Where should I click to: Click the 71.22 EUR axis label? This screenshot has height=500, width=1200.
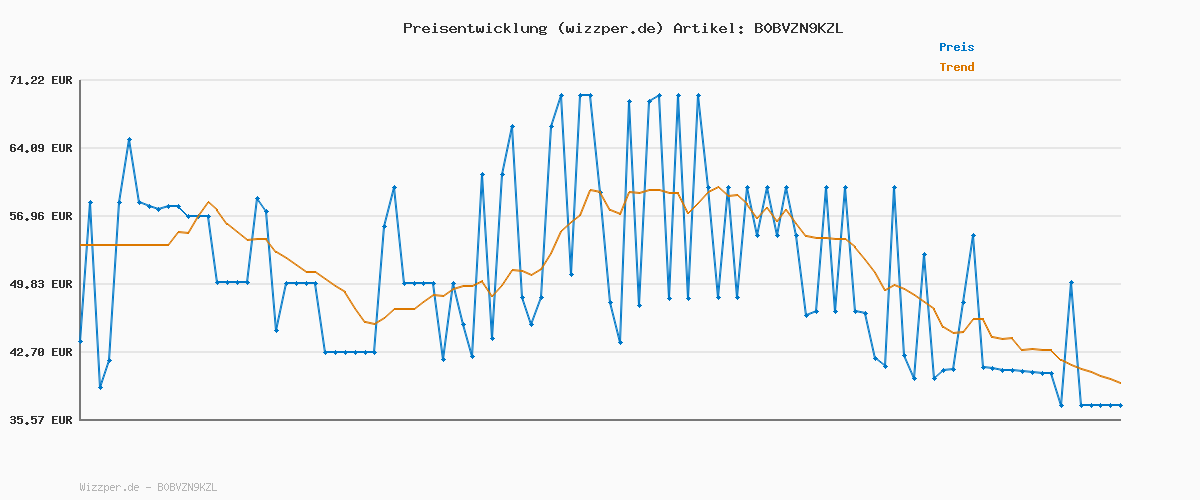(x=41, y=80)
